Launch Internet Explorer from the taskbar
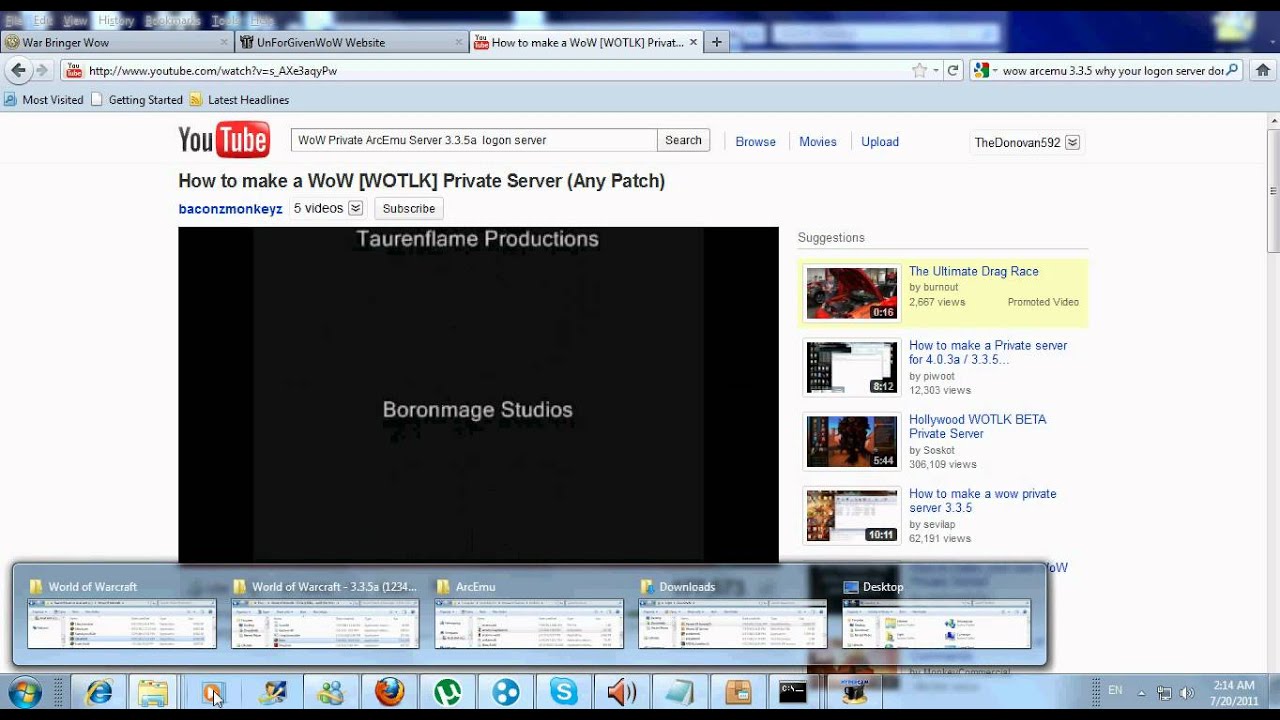This screenshot has height=720, width=1280. coord(99,692)
